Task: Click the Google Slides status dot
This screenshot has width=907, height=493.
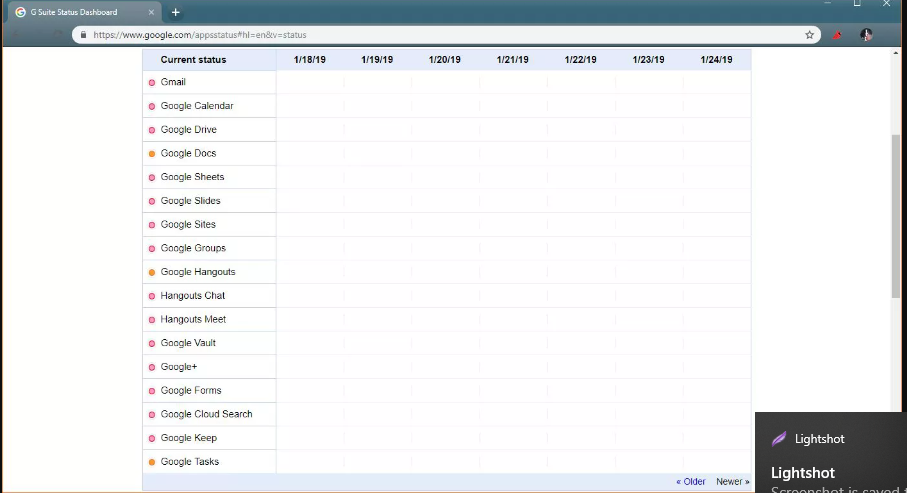Action: coord(152,201)
